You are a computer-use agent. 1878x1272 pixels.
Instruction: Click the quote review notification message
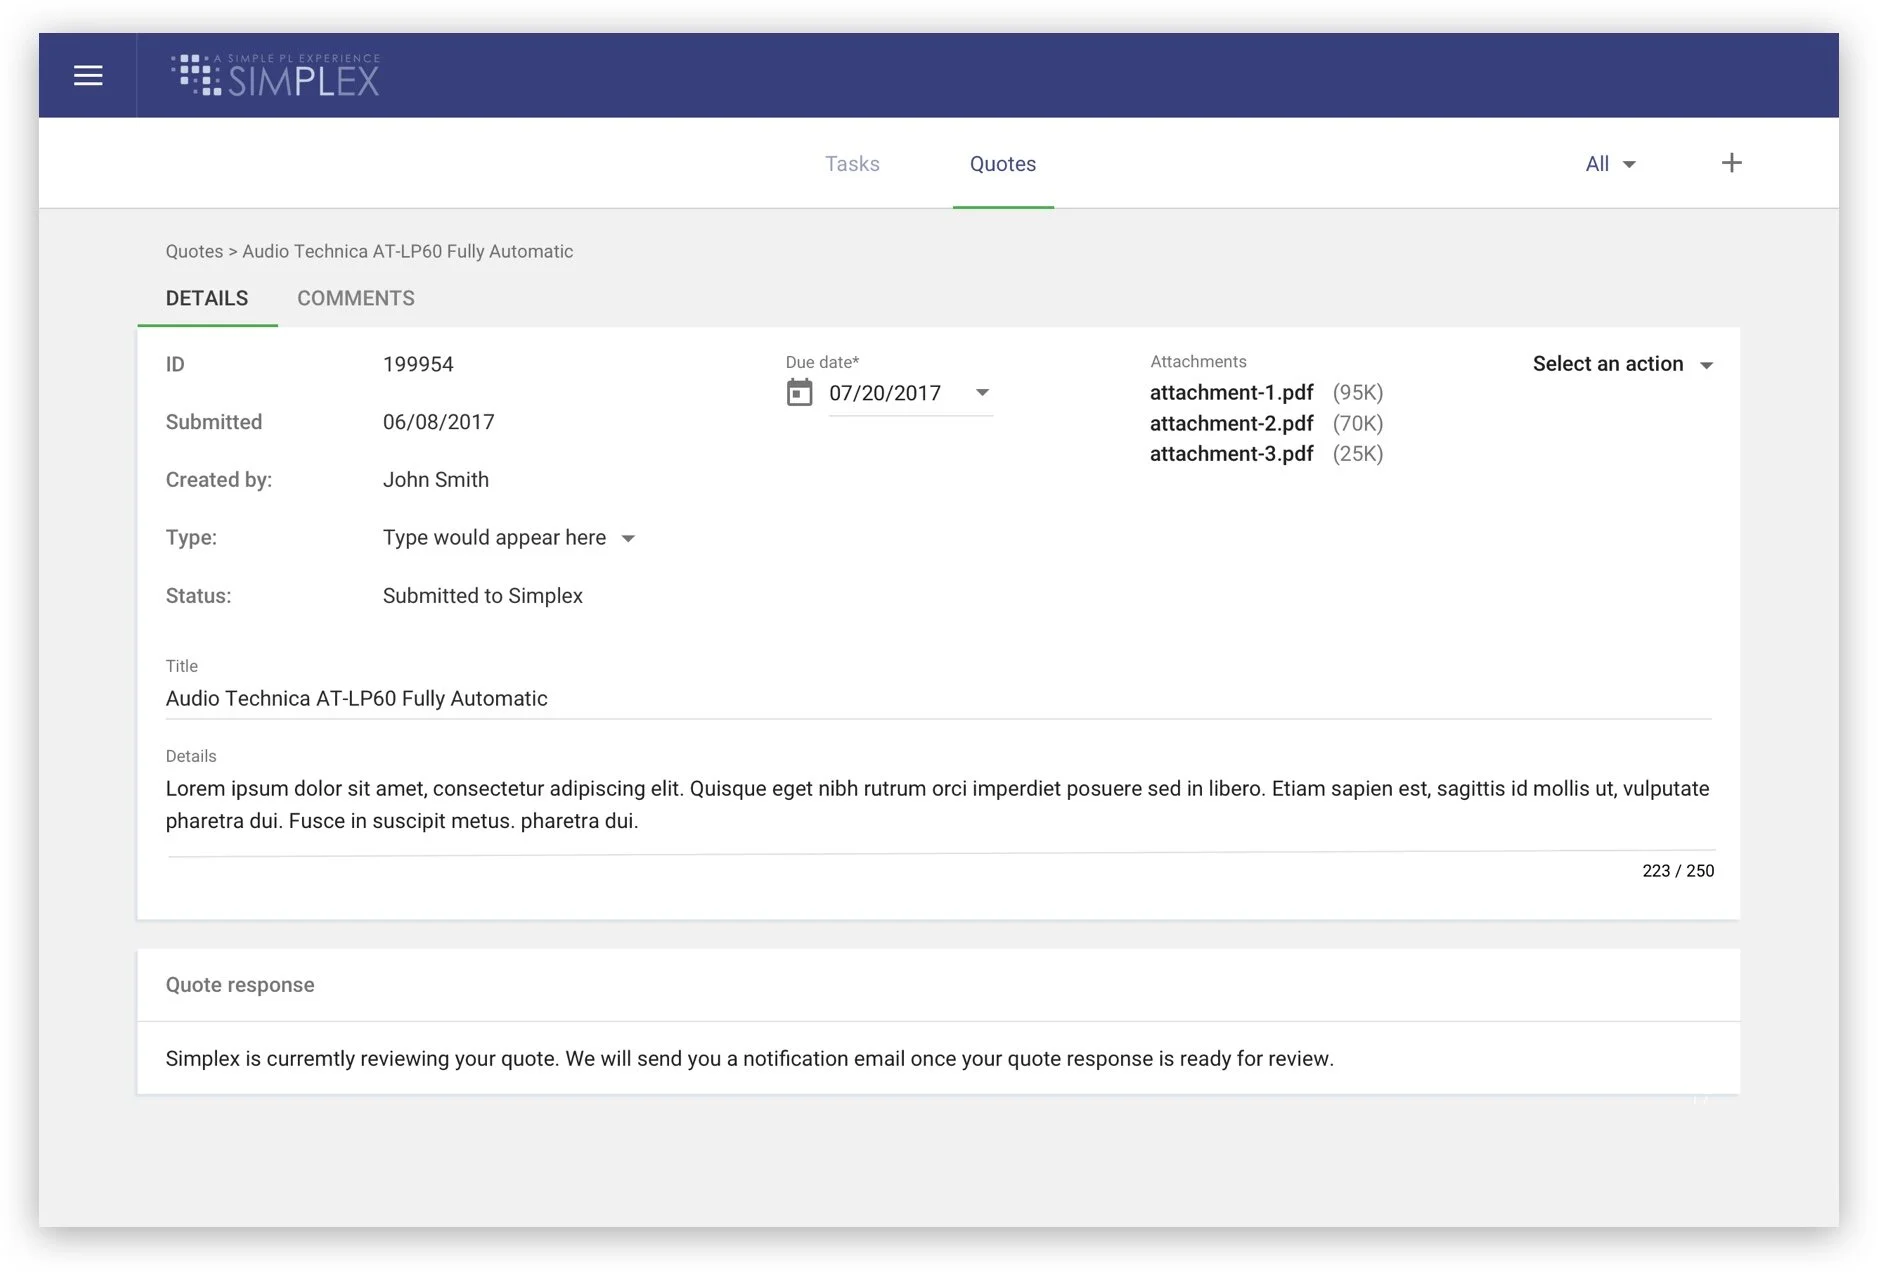749,1059
